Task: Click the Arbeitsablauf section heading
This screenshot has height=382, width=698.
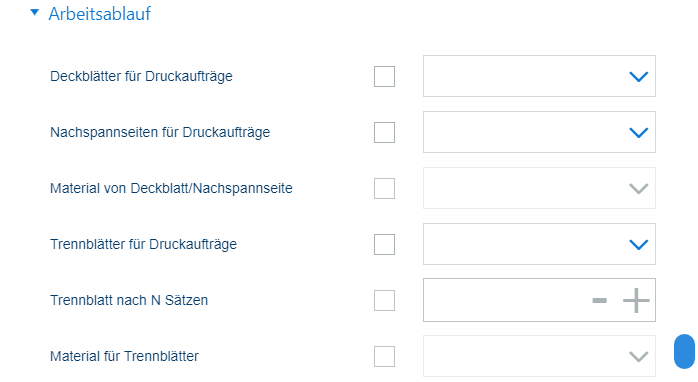Action: coord(100,14)
